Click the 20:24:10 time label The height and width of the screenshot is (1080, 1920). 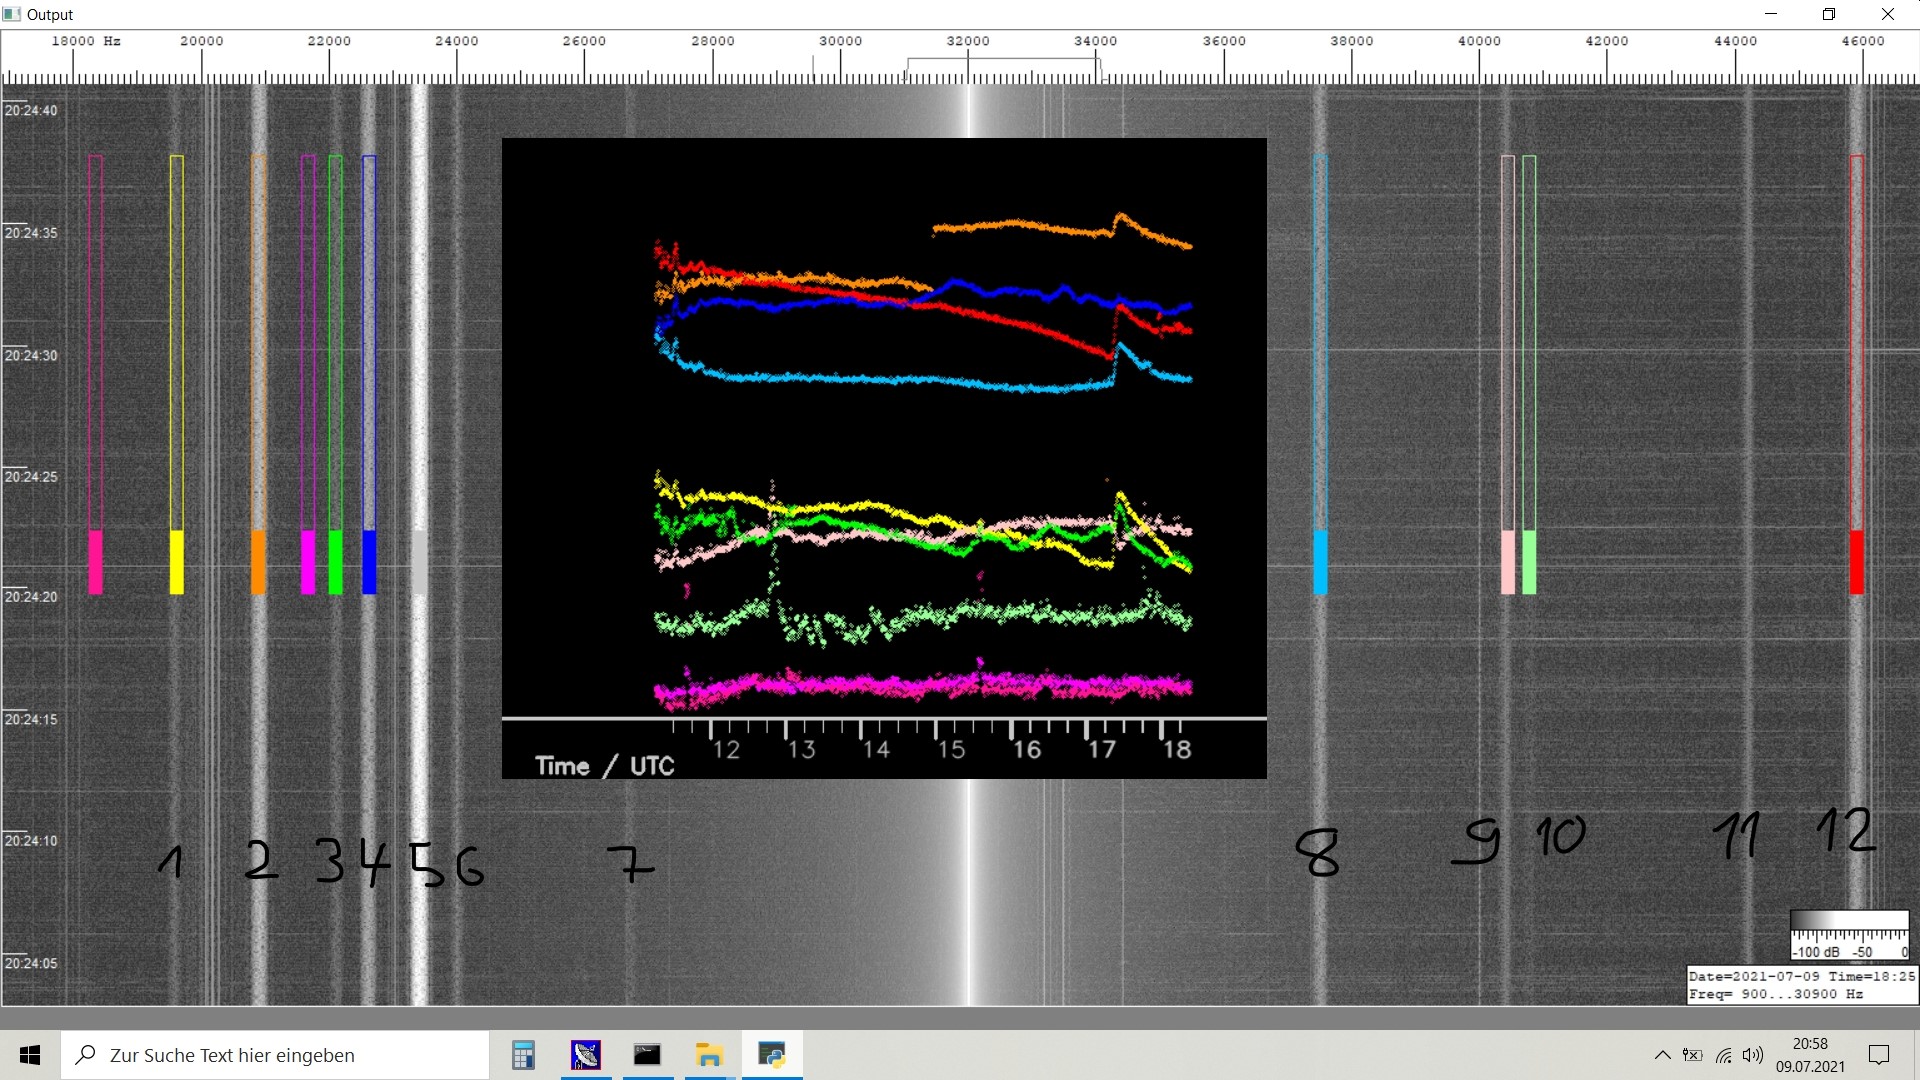[31, 840]
